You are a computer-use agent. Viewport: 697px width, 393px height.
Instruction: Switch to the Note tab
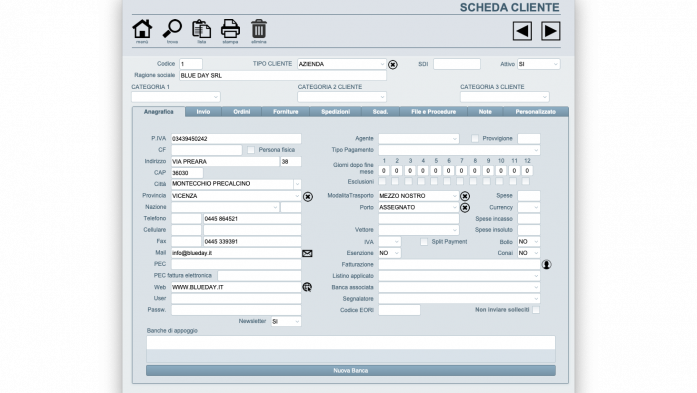(485, 112)
